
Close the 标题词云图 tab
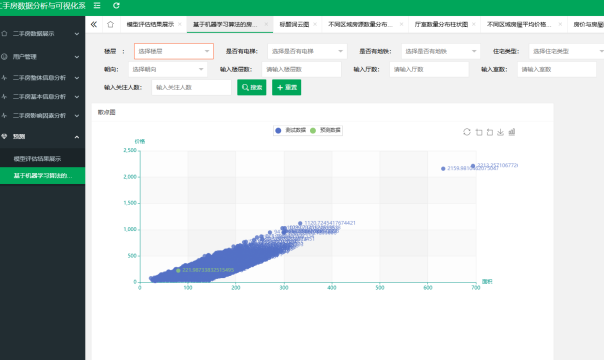pos(315,24)
